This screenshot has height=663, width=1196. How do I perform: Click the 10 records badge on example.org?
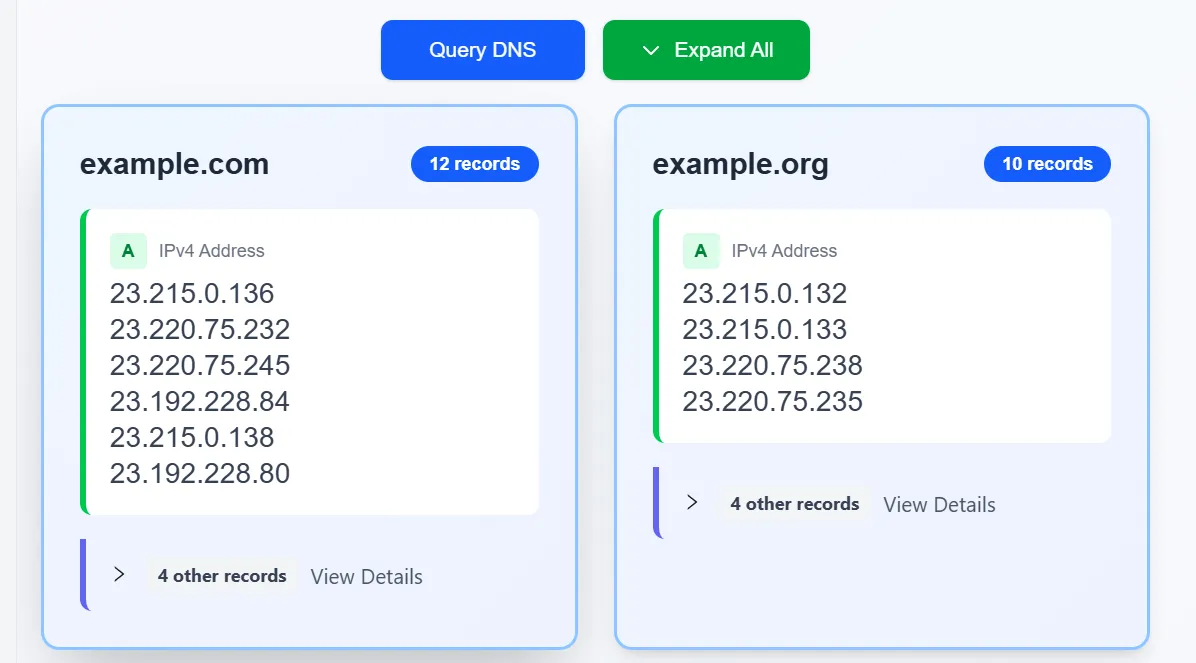tap(1047, 163)
